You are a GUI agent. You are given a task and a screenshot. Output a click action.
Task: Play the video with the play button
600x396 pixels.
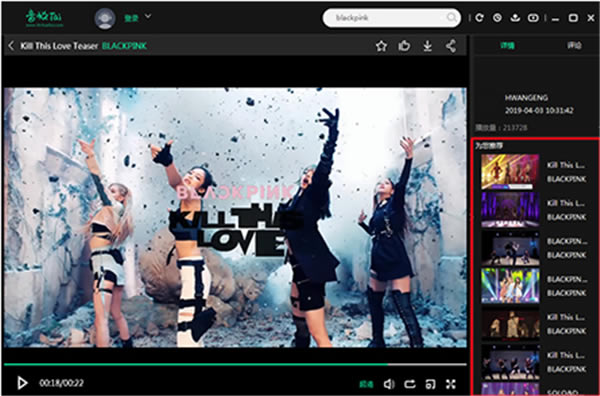point(22,383)
